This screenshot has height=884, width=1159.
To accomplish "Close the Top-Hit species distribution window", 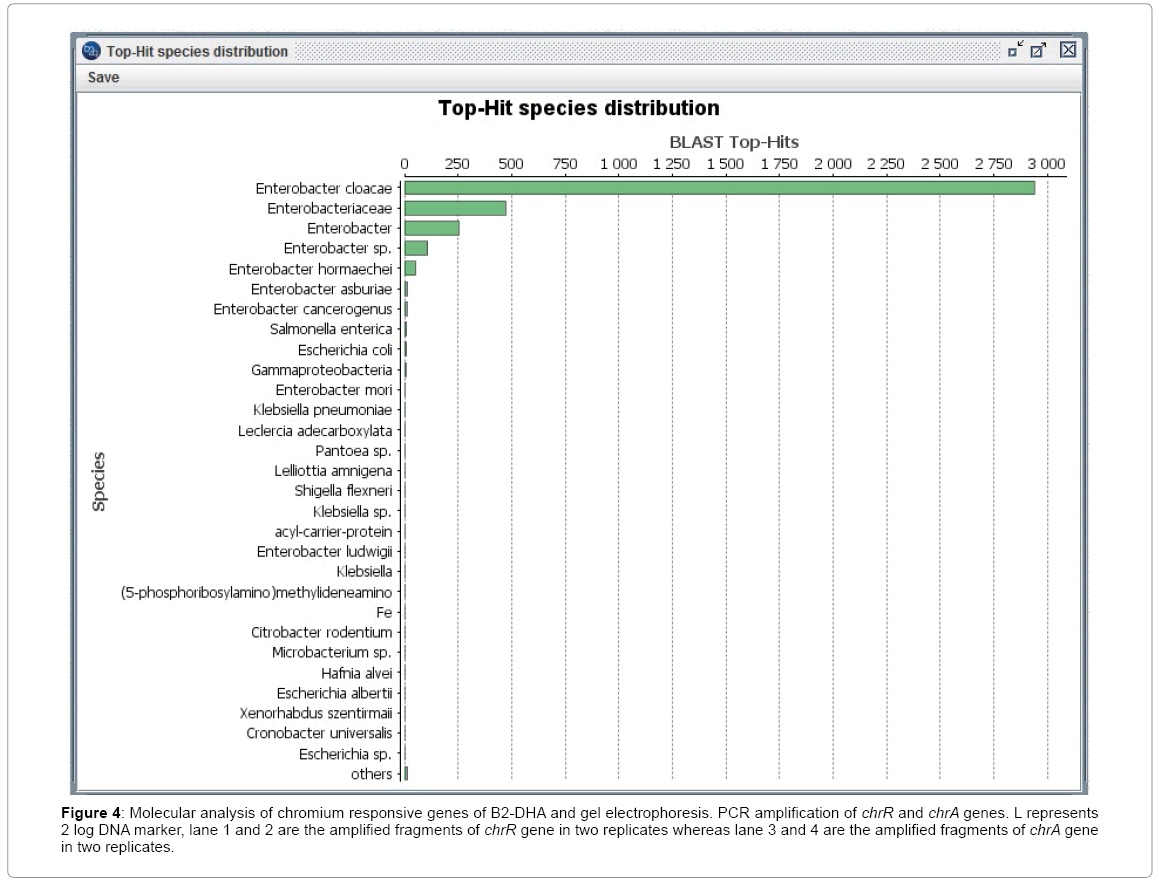I will (1067, 49).
